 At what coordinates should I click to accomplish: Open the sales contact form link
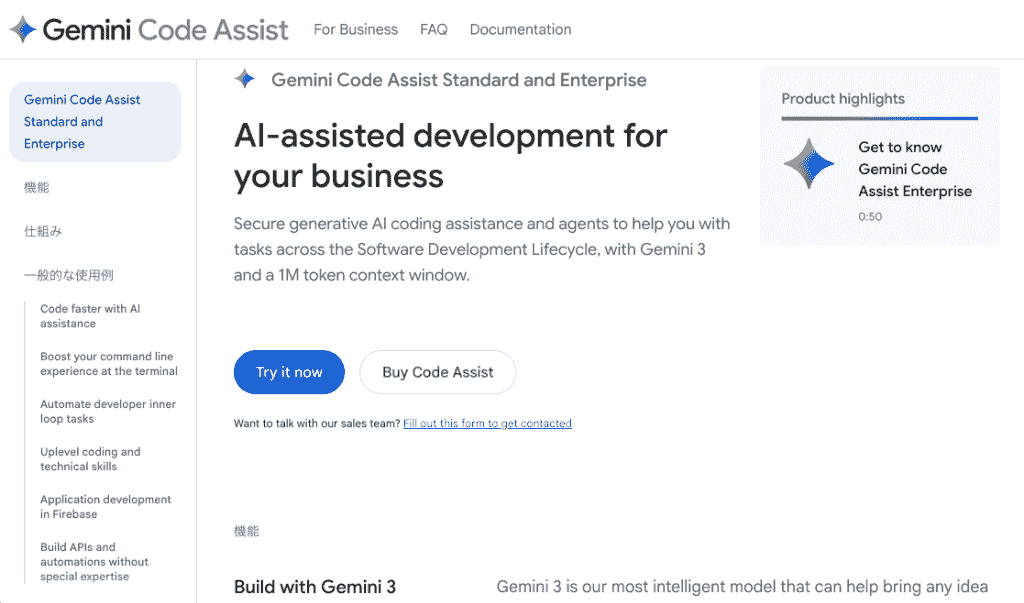[x=487, y=423]
